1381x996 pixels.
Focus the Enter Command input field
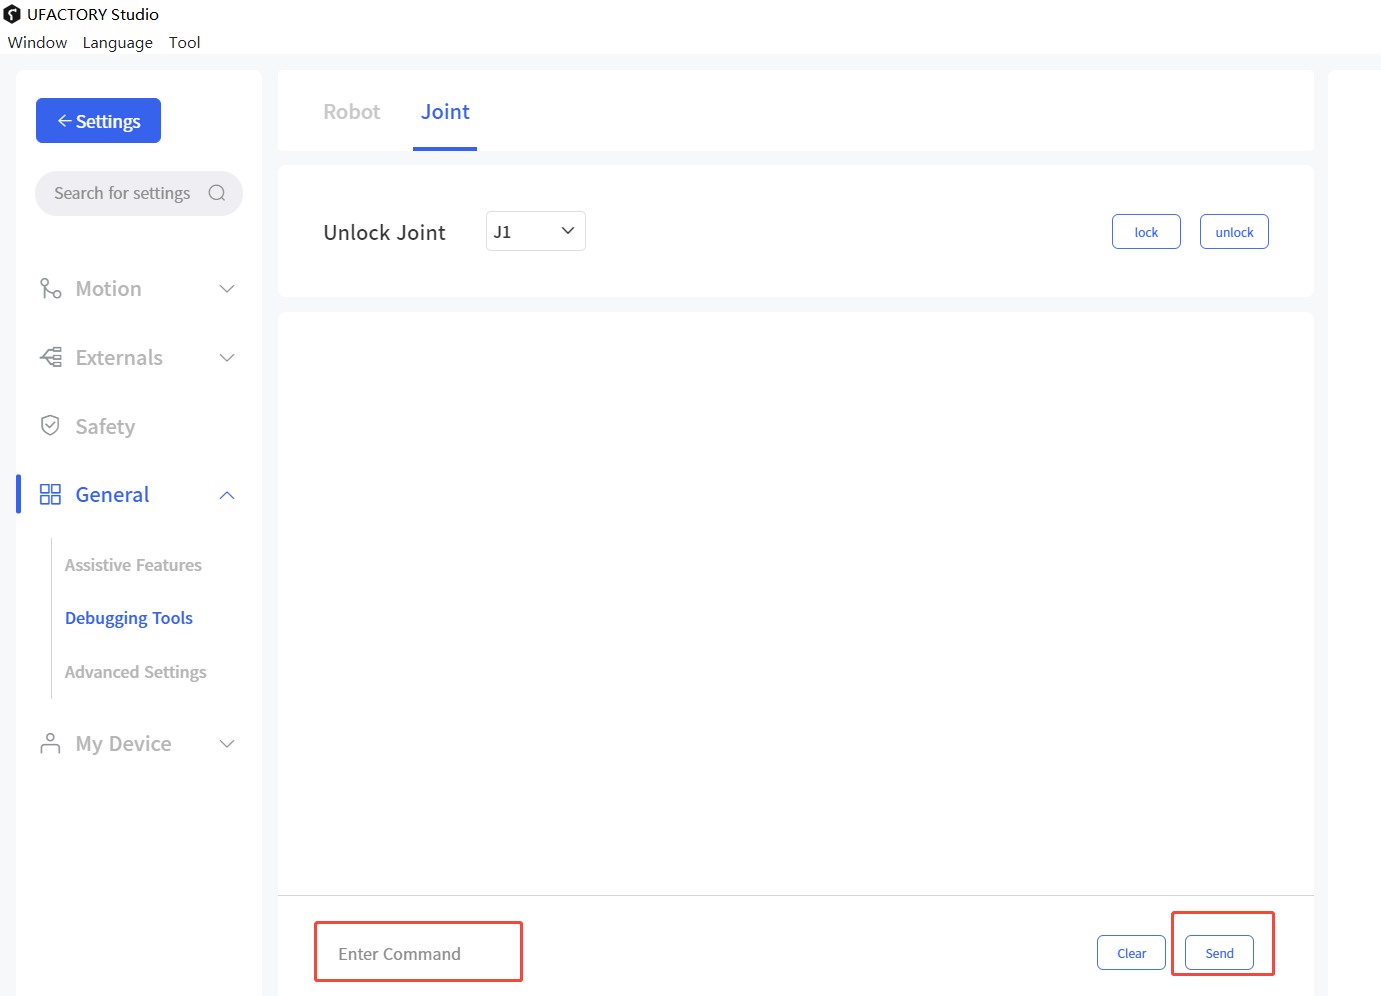(418, 953)
